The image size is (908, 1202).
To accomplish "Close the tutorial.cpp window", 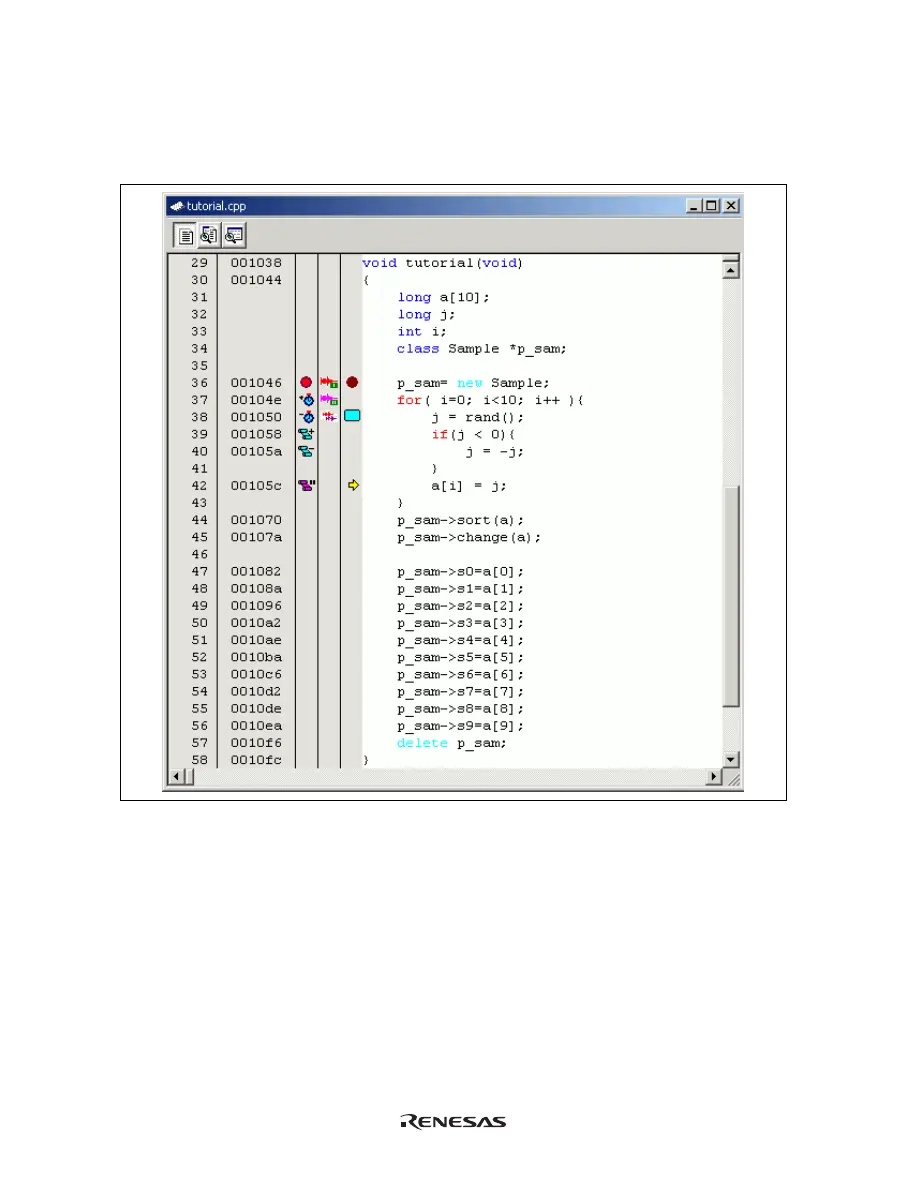I will [731, 206].
